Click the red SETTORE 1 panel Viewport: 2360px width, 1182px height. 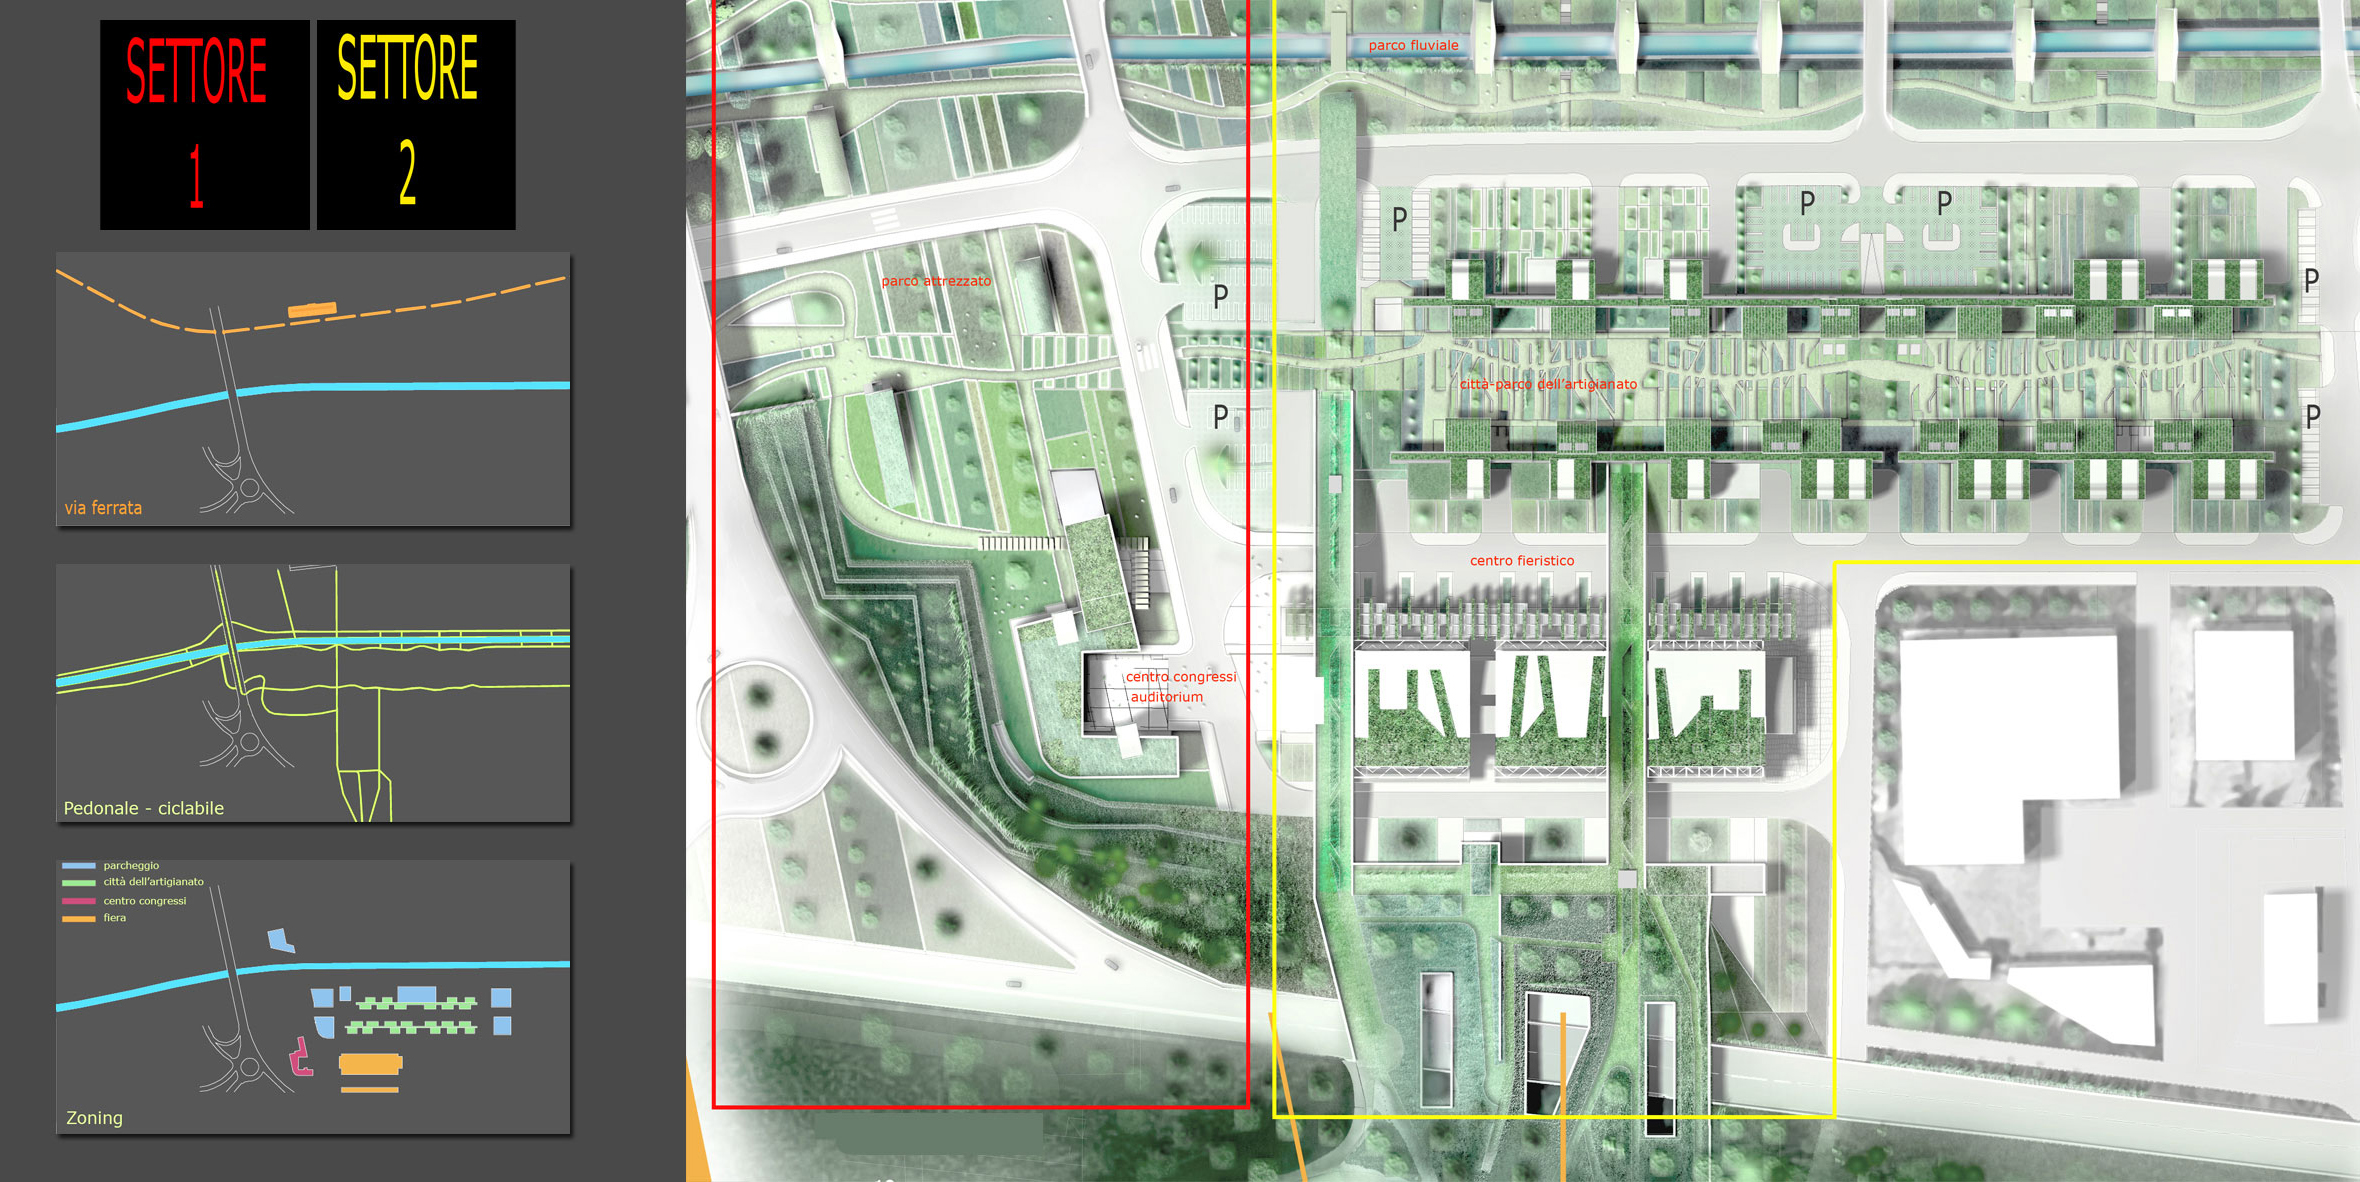(204, 124)
